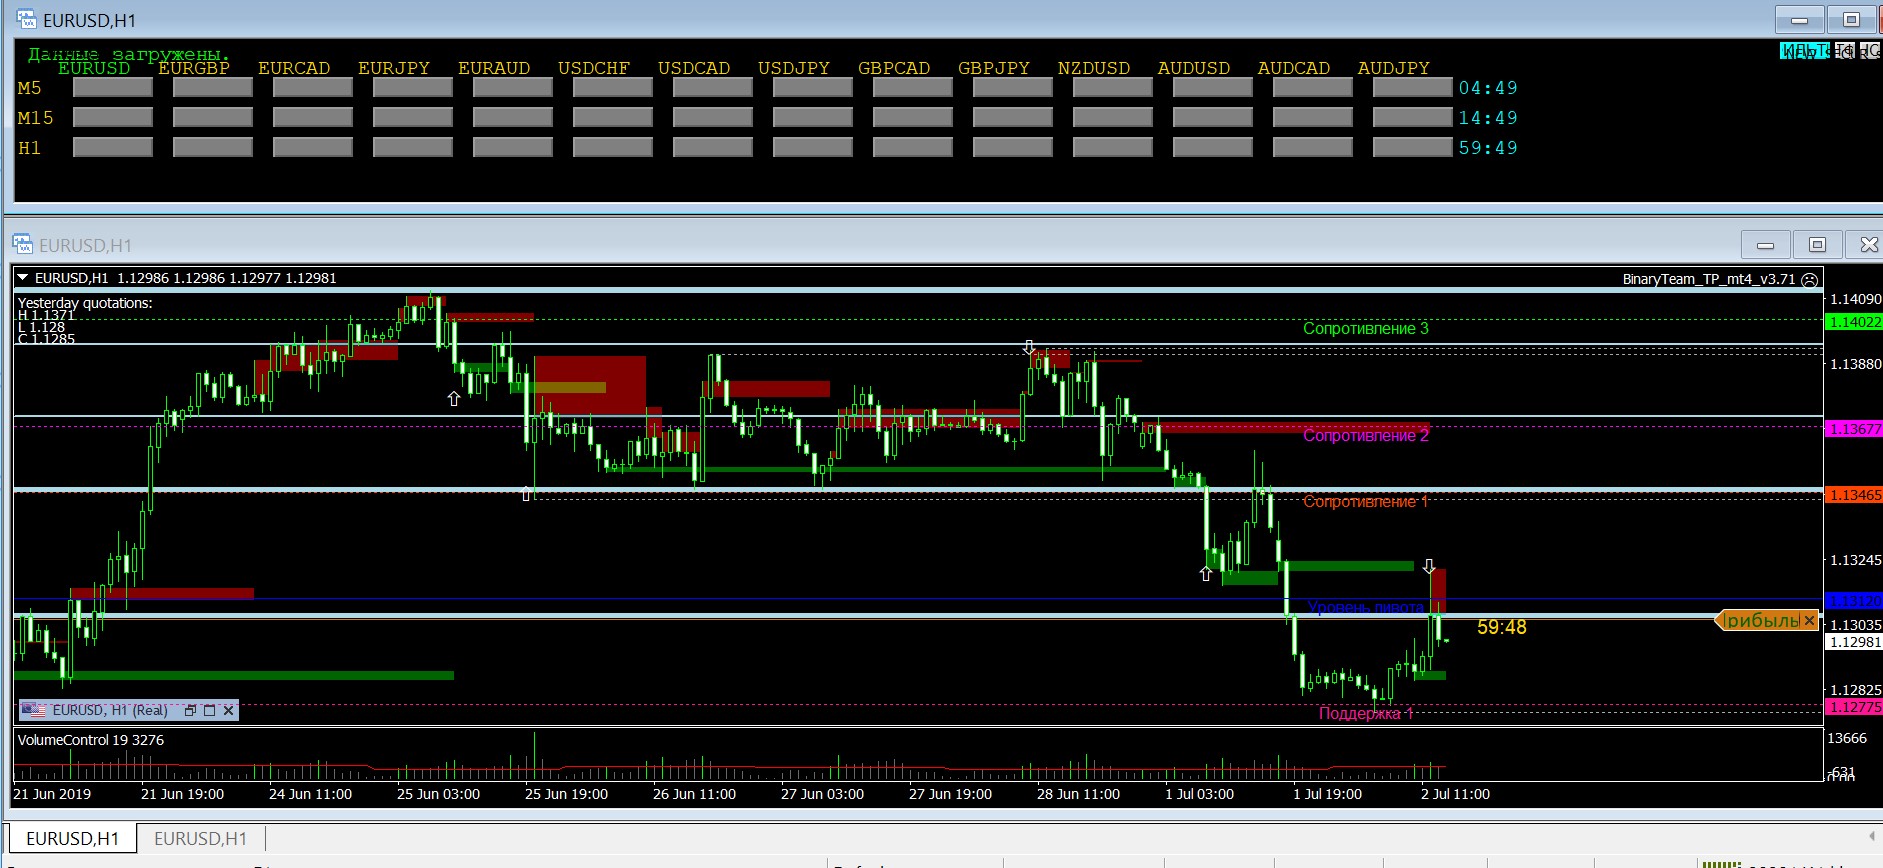Image resolution: width=1883 pixels, height=868 pixels.
Task: Click the down arrow signal above latest candle
Action: (1429, 566)
